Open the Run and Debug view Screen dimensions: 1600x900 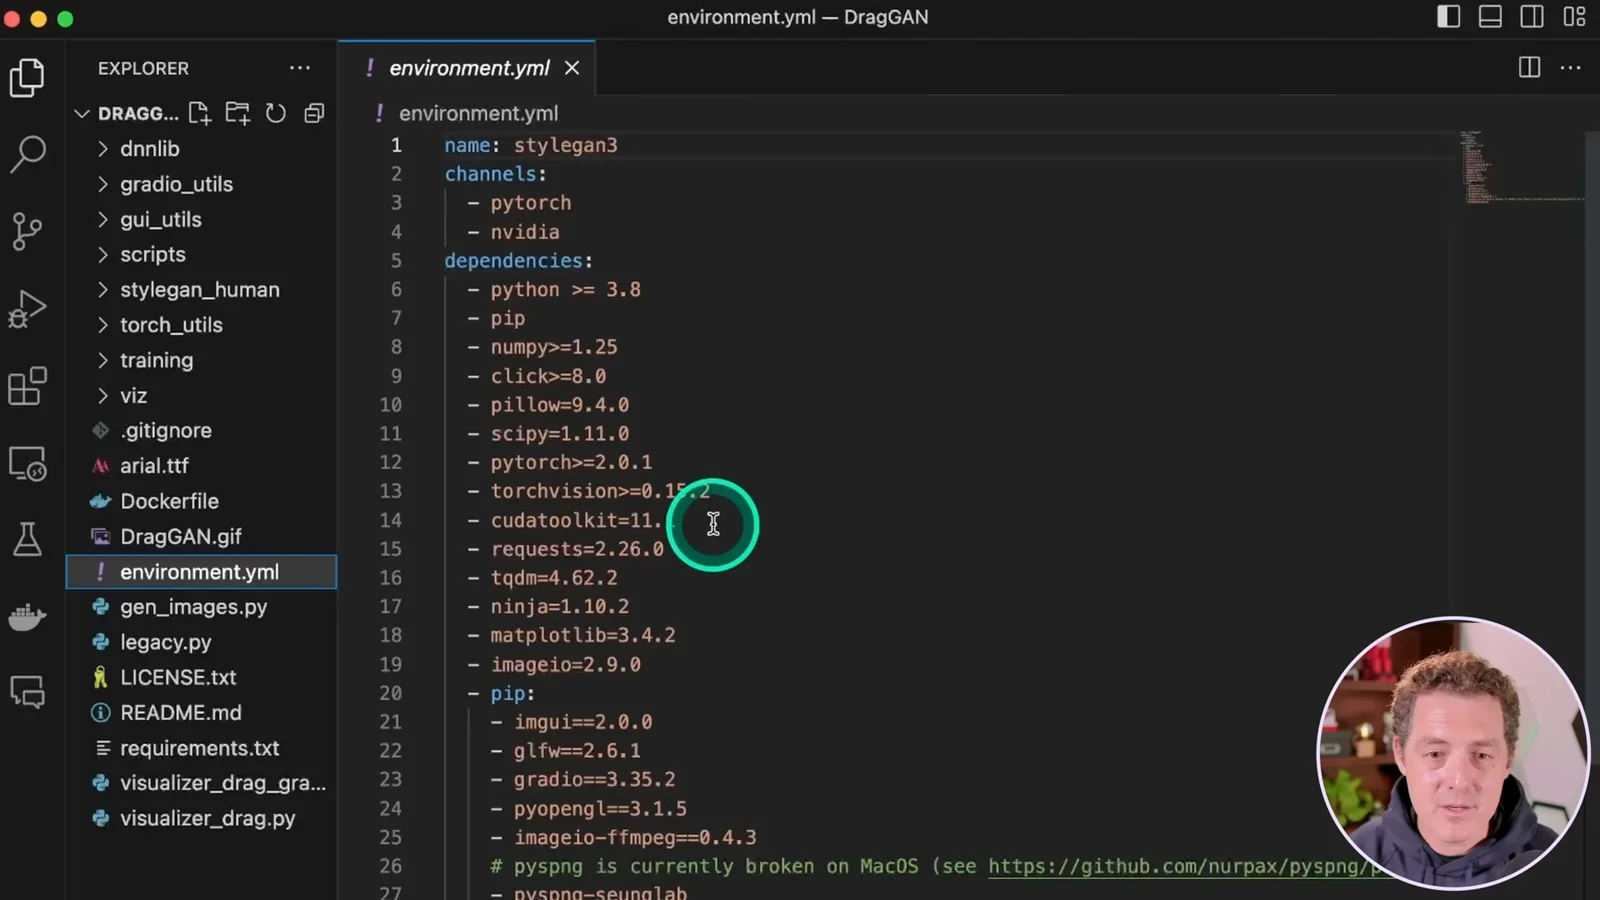(x=27, y=309)
